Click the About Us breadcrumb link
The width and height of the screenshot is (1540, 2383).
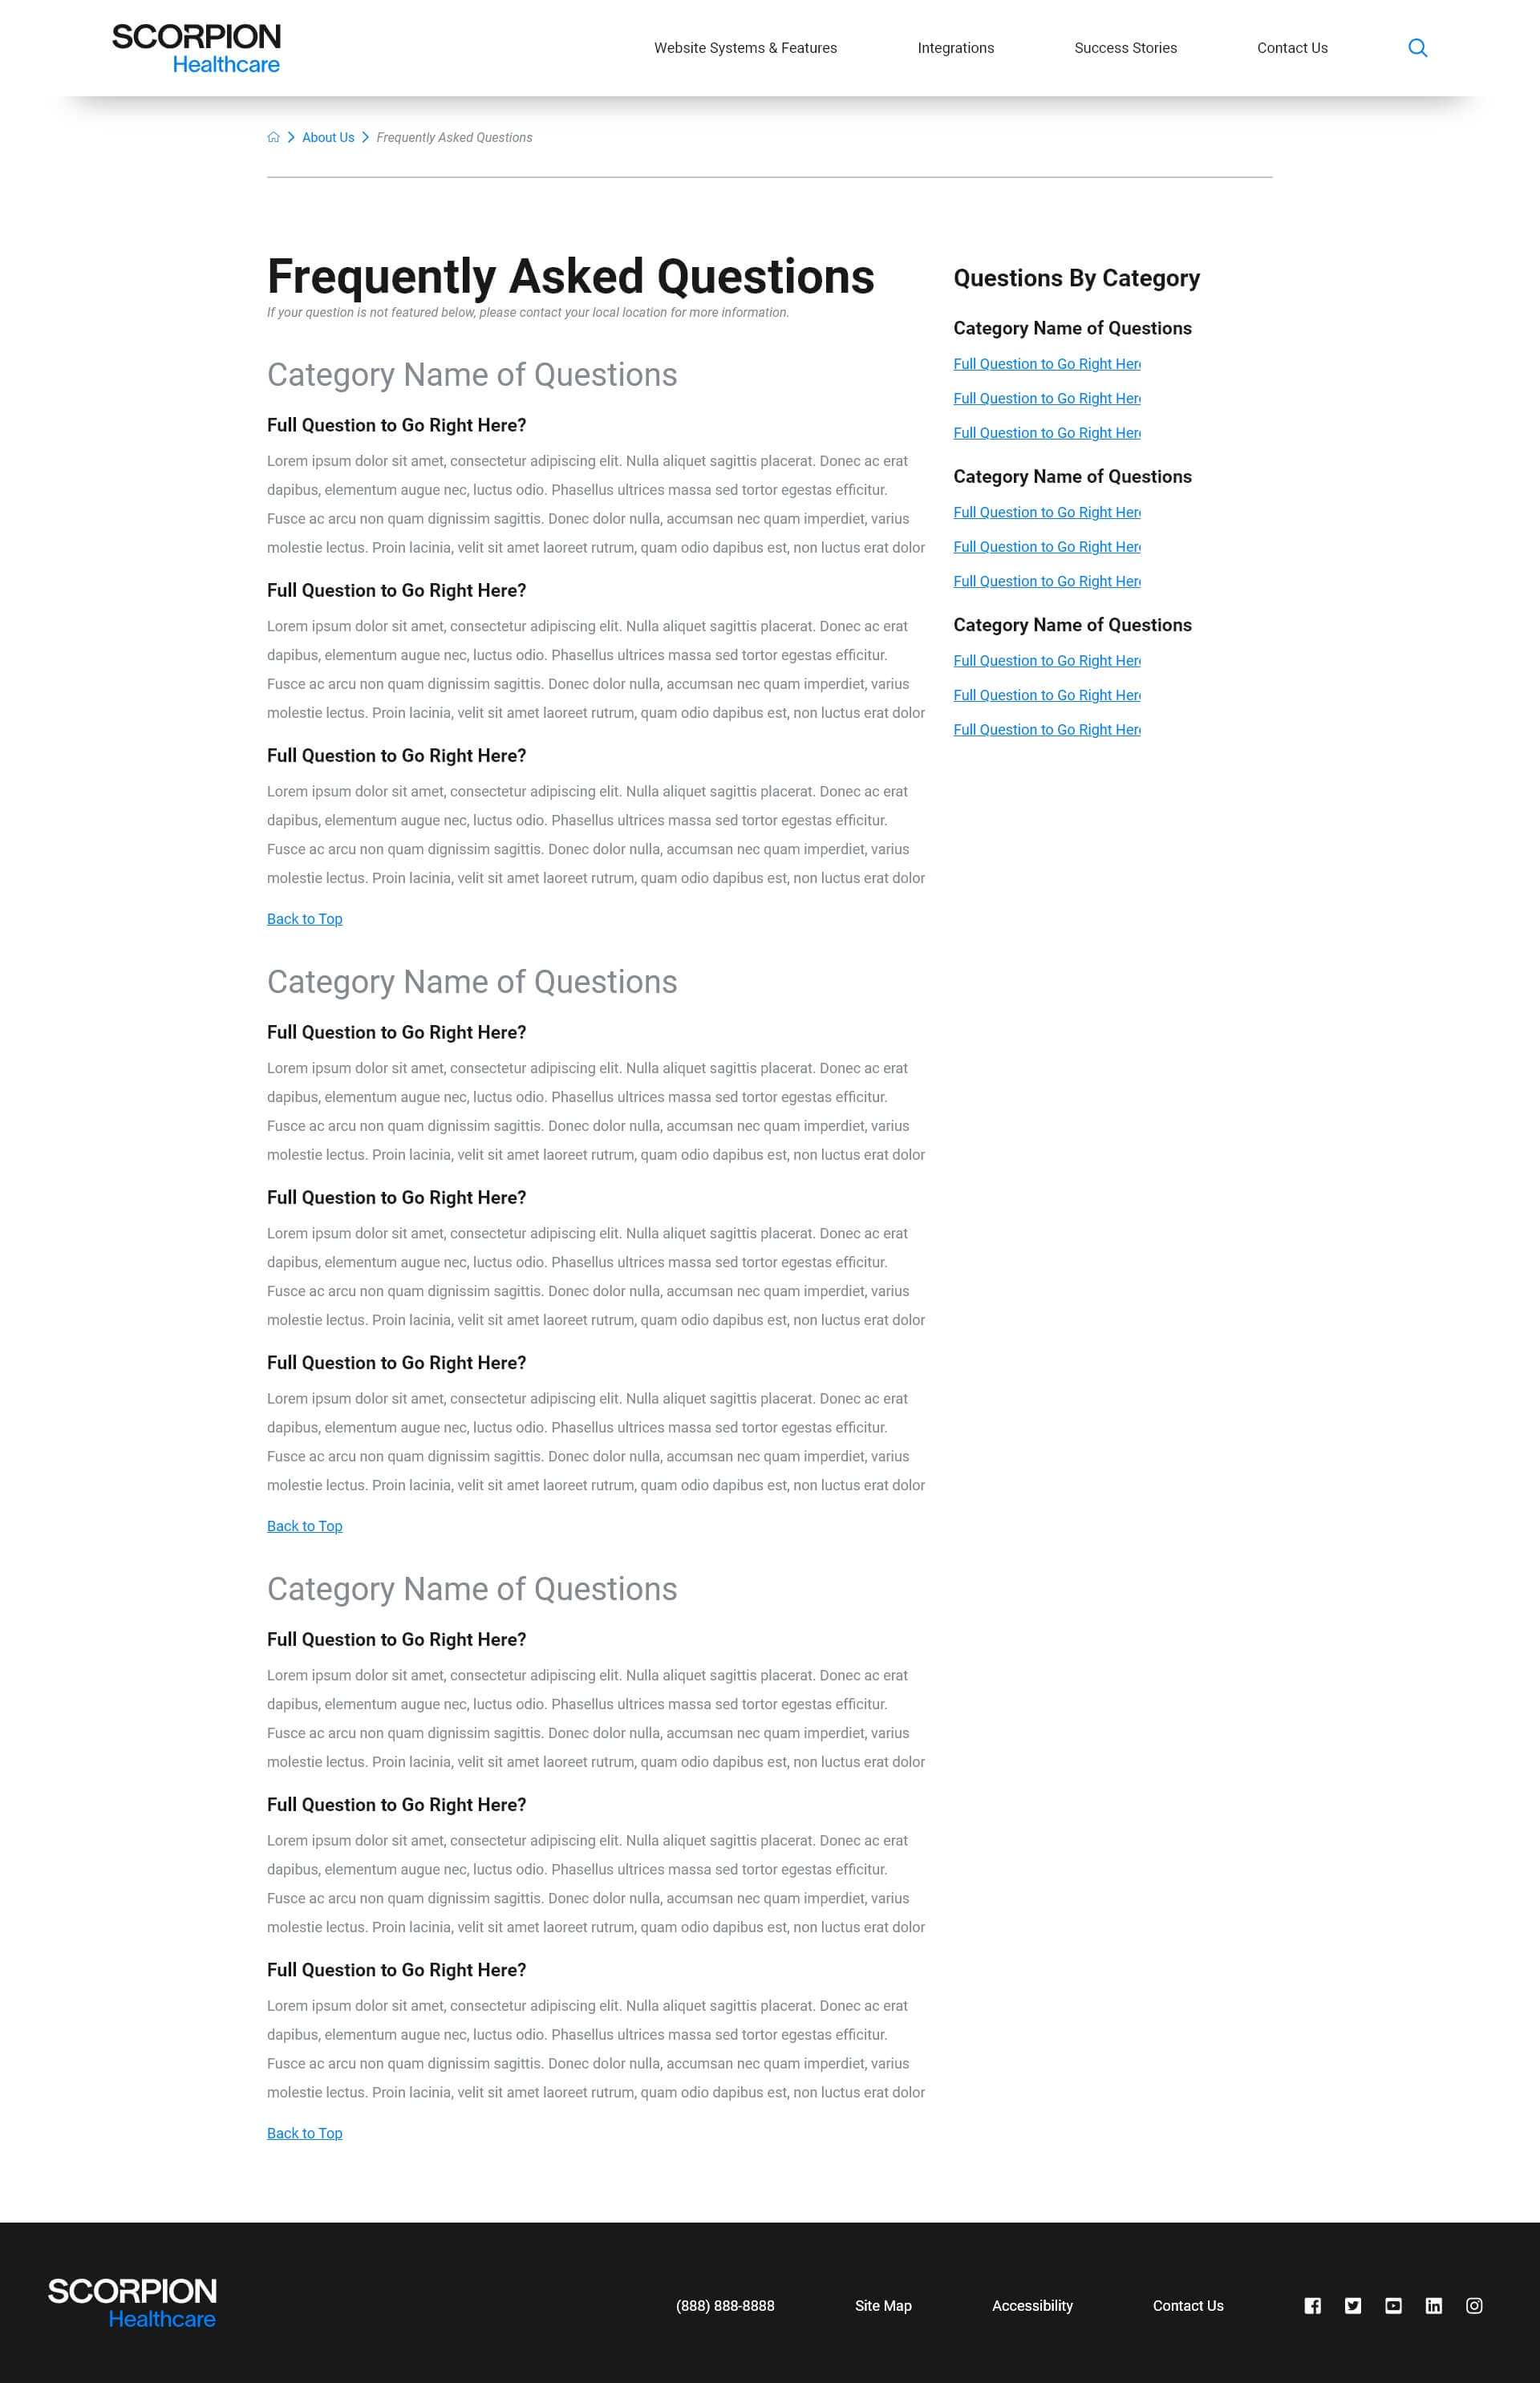pyautogui.click(x=328, y=136)
